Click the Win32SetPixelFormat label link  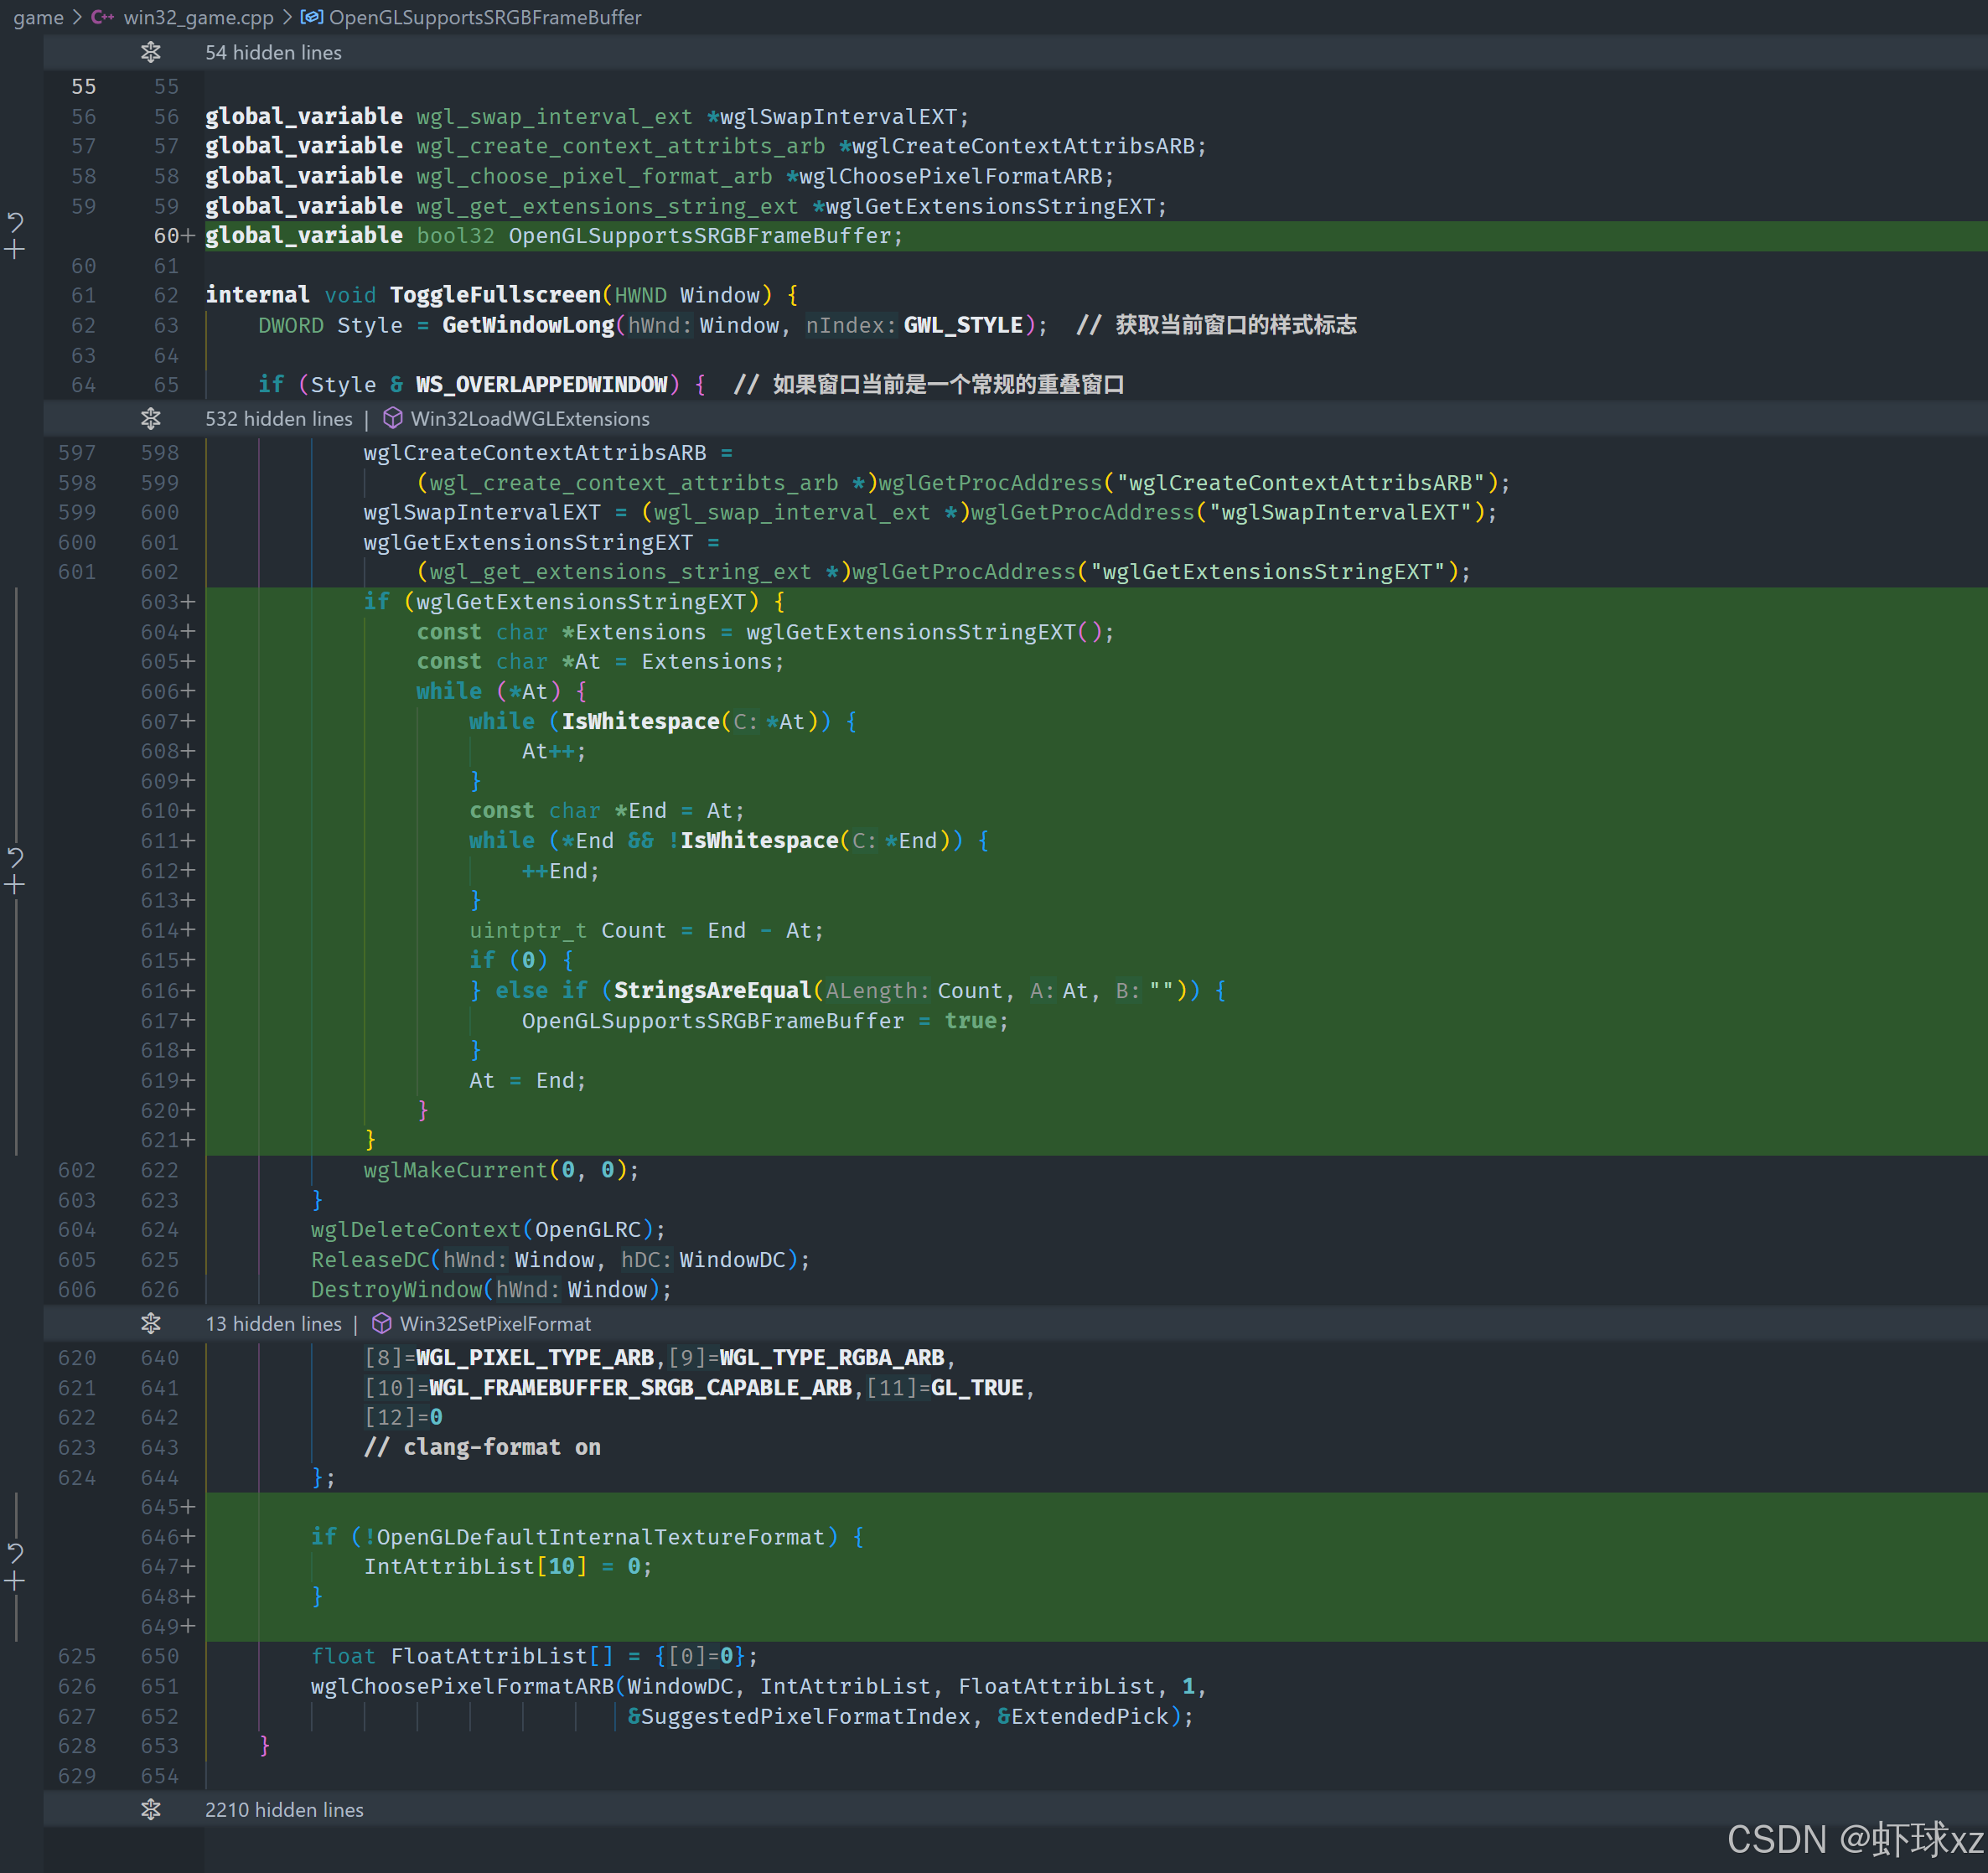495,1323
